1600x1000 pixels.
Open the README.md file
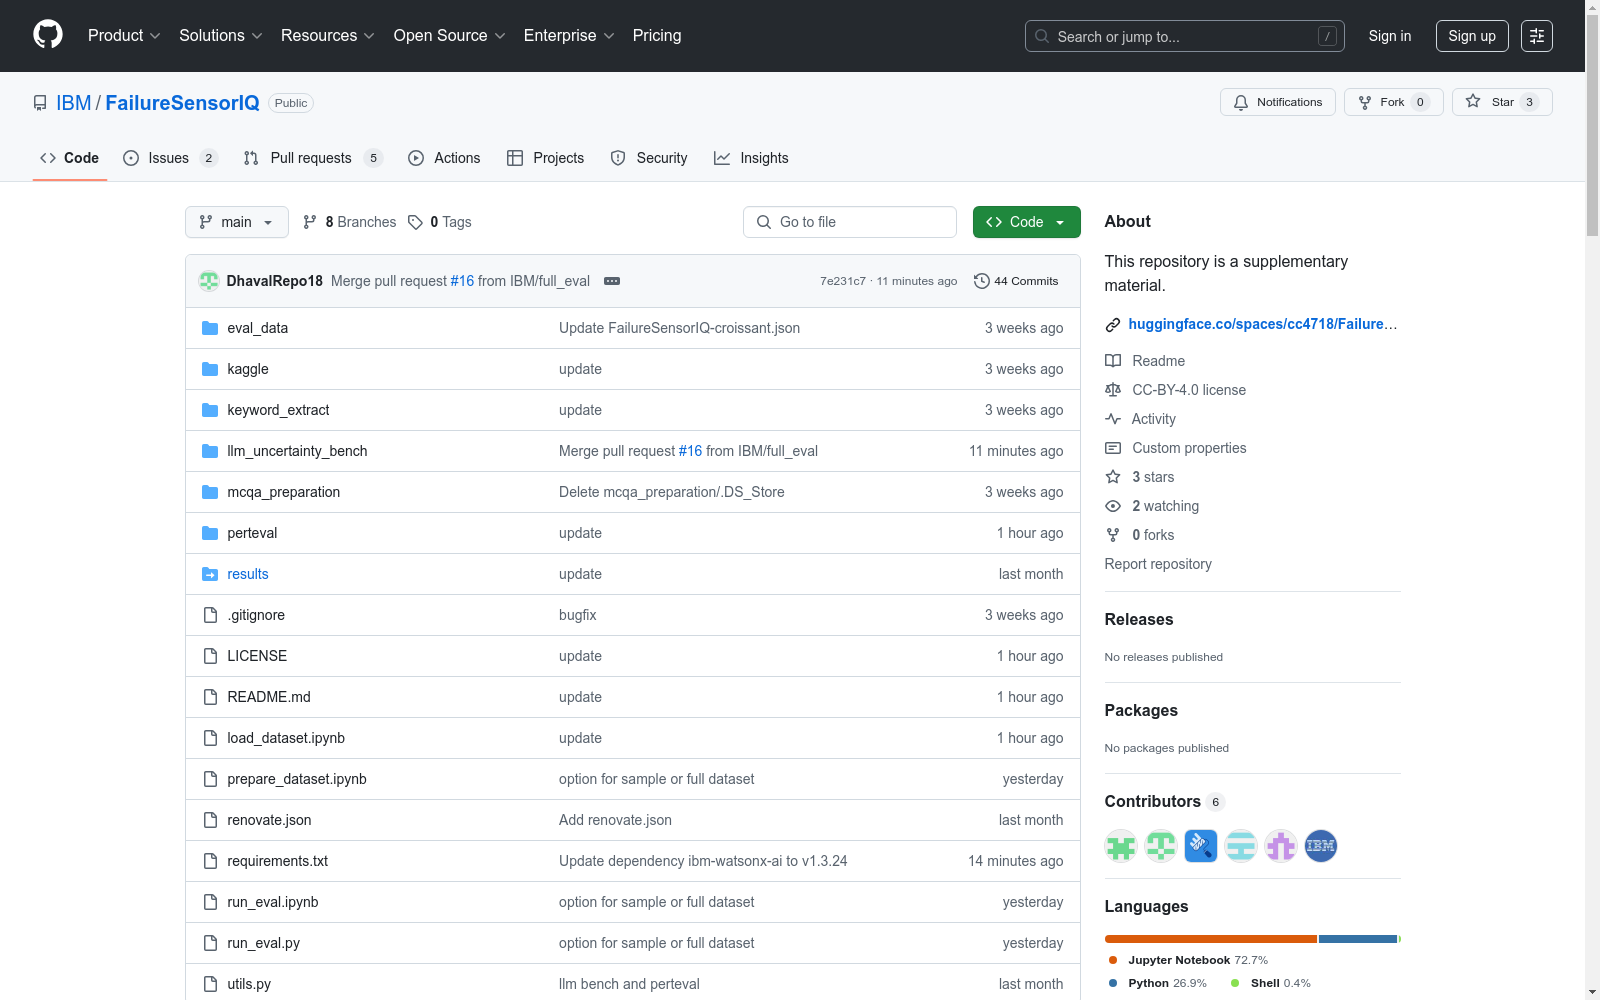pyautogui.click(x=269, y=697)
